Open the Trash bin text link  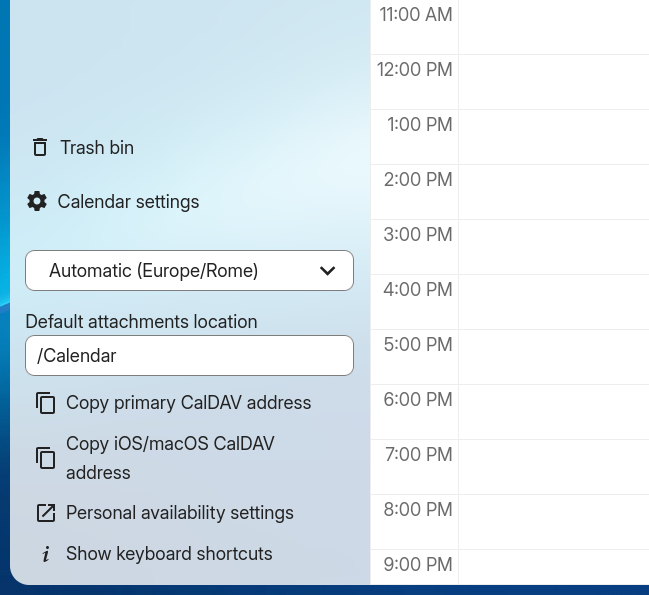point(97,148)
